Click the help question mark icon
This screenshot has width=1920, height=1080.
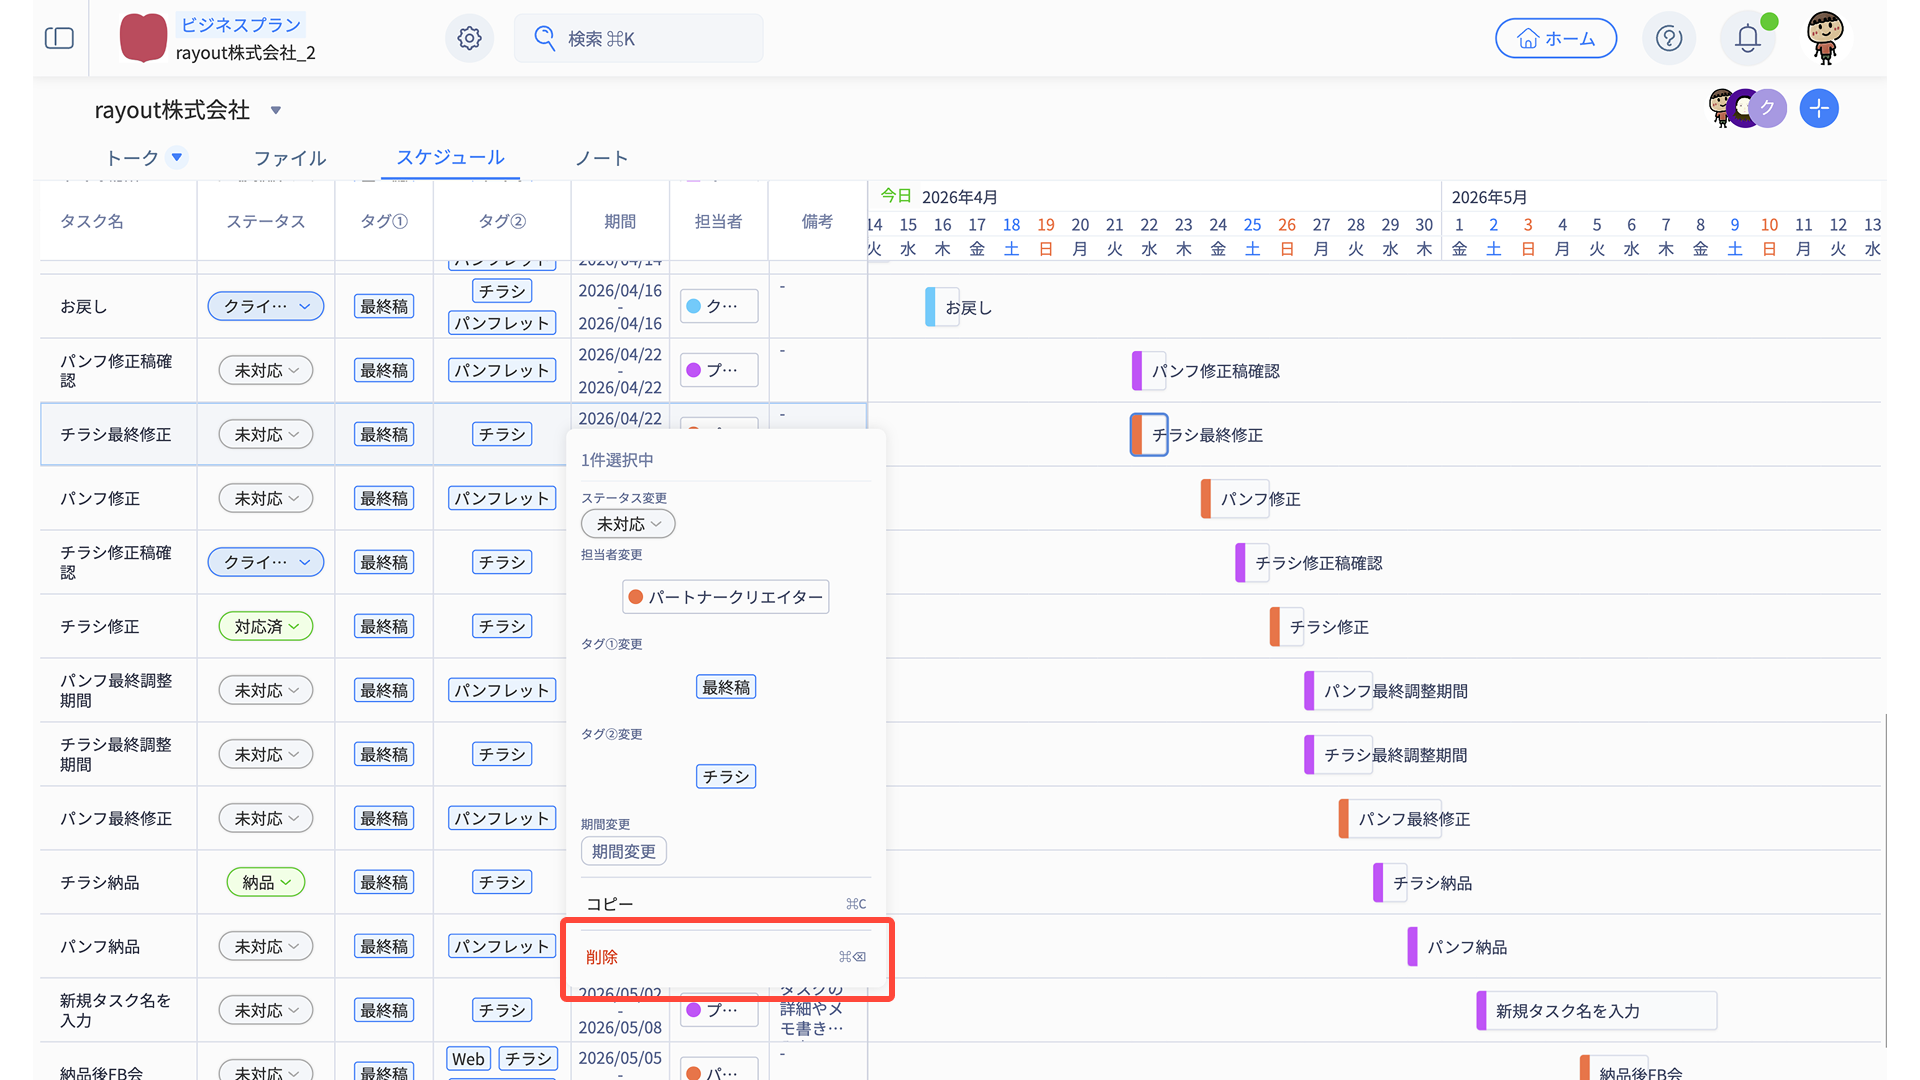[1668, 38]
